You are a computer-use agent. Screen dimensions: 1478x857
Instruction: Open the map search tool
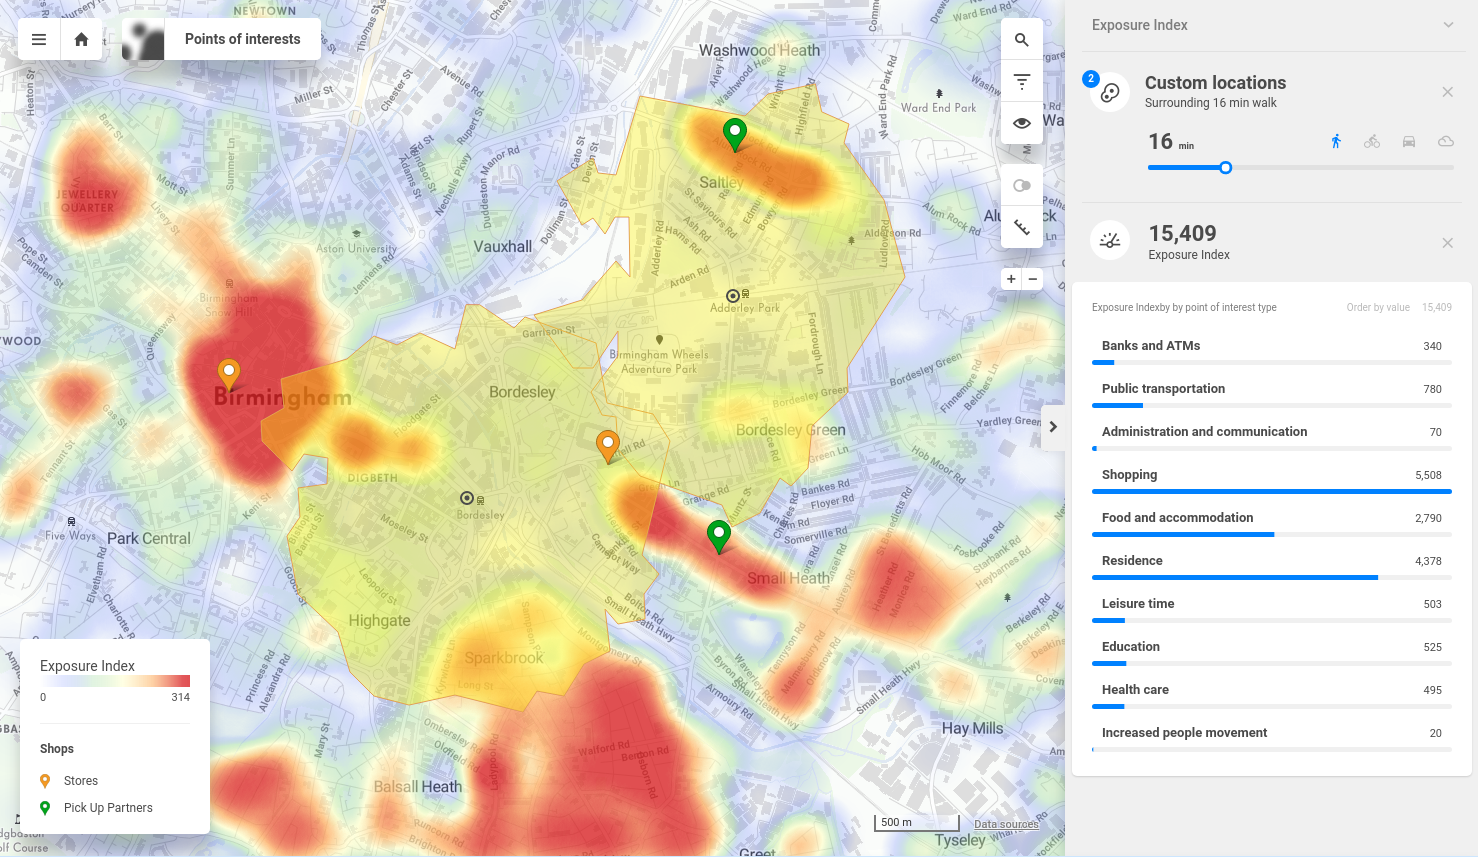1022,40
